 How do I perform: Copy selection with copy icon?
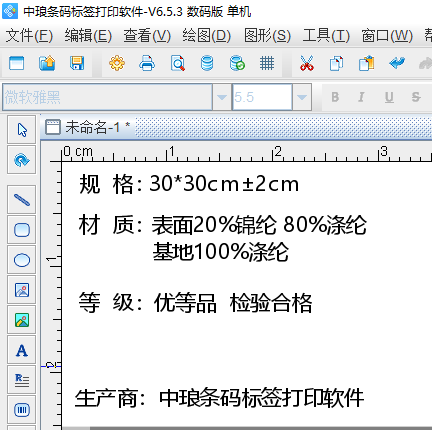coord(336,63)
